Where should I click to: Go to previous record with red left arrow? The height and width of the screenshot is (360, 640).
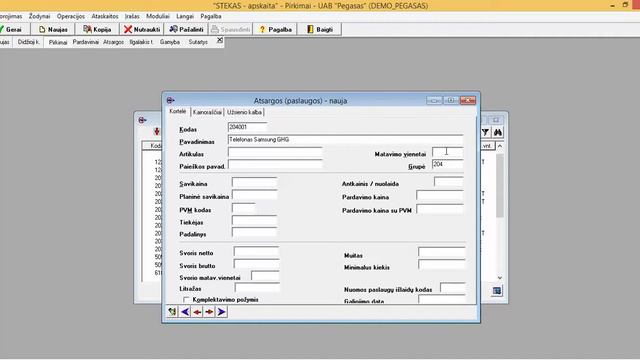tap(197, 312)
